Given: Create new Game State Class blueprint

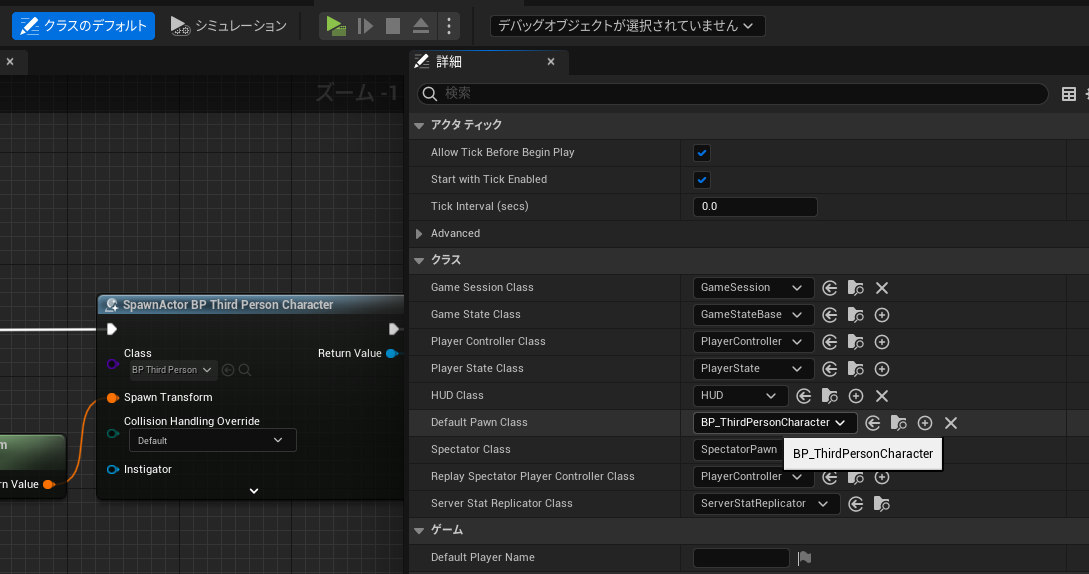Looking at the screenshot, I should tap(882, 315).
